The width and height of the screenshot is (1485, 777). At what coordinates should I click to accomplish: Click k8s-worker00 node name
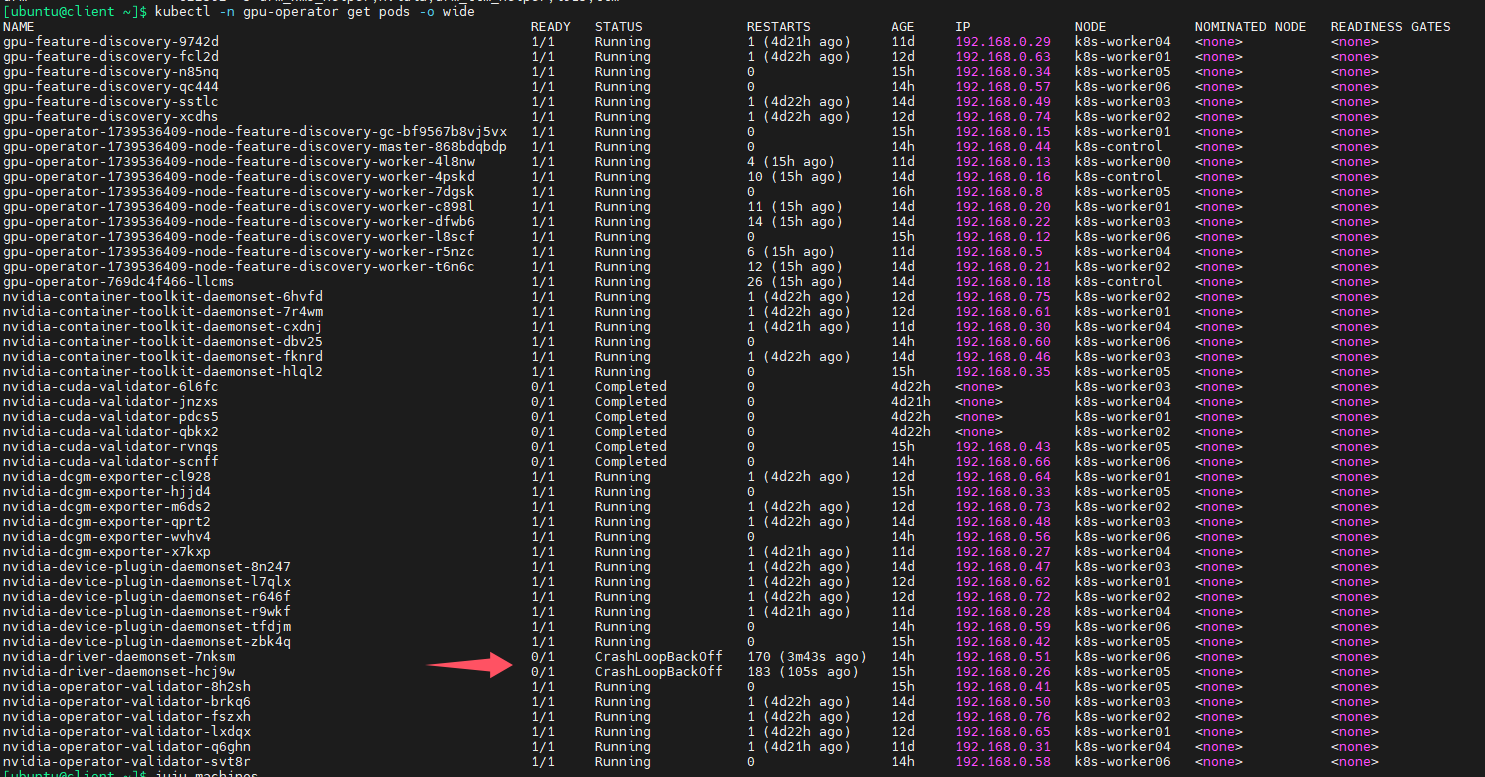[1123, 161]
